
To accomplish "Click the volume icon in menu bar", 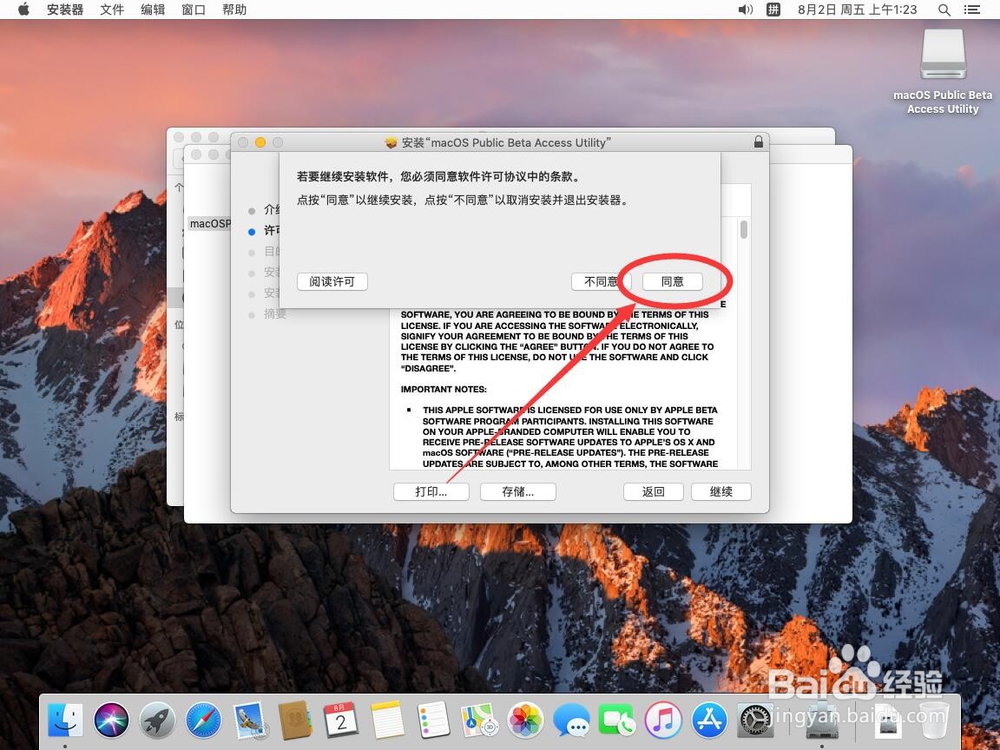I will pos(745,10).
